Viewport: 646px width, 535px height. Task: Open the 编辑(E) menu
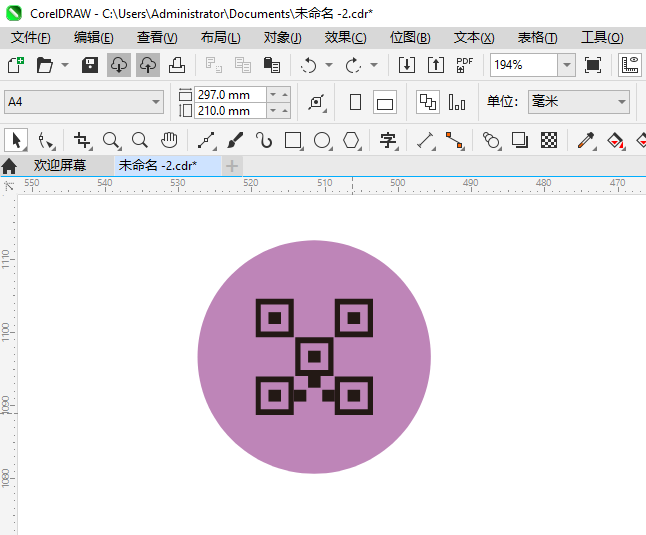point(94,37)
